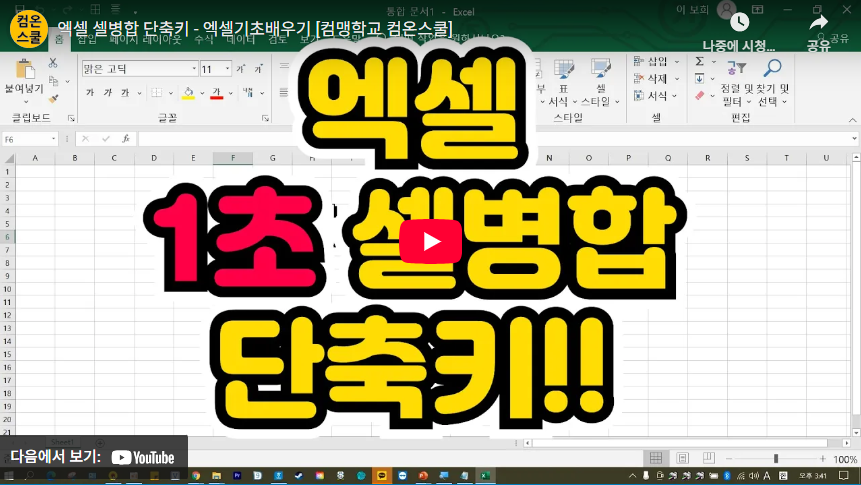The width and height of the screenshot is (861, 485).
Task: Click the Select All corner triangle
Action: (x=9, y=158)
